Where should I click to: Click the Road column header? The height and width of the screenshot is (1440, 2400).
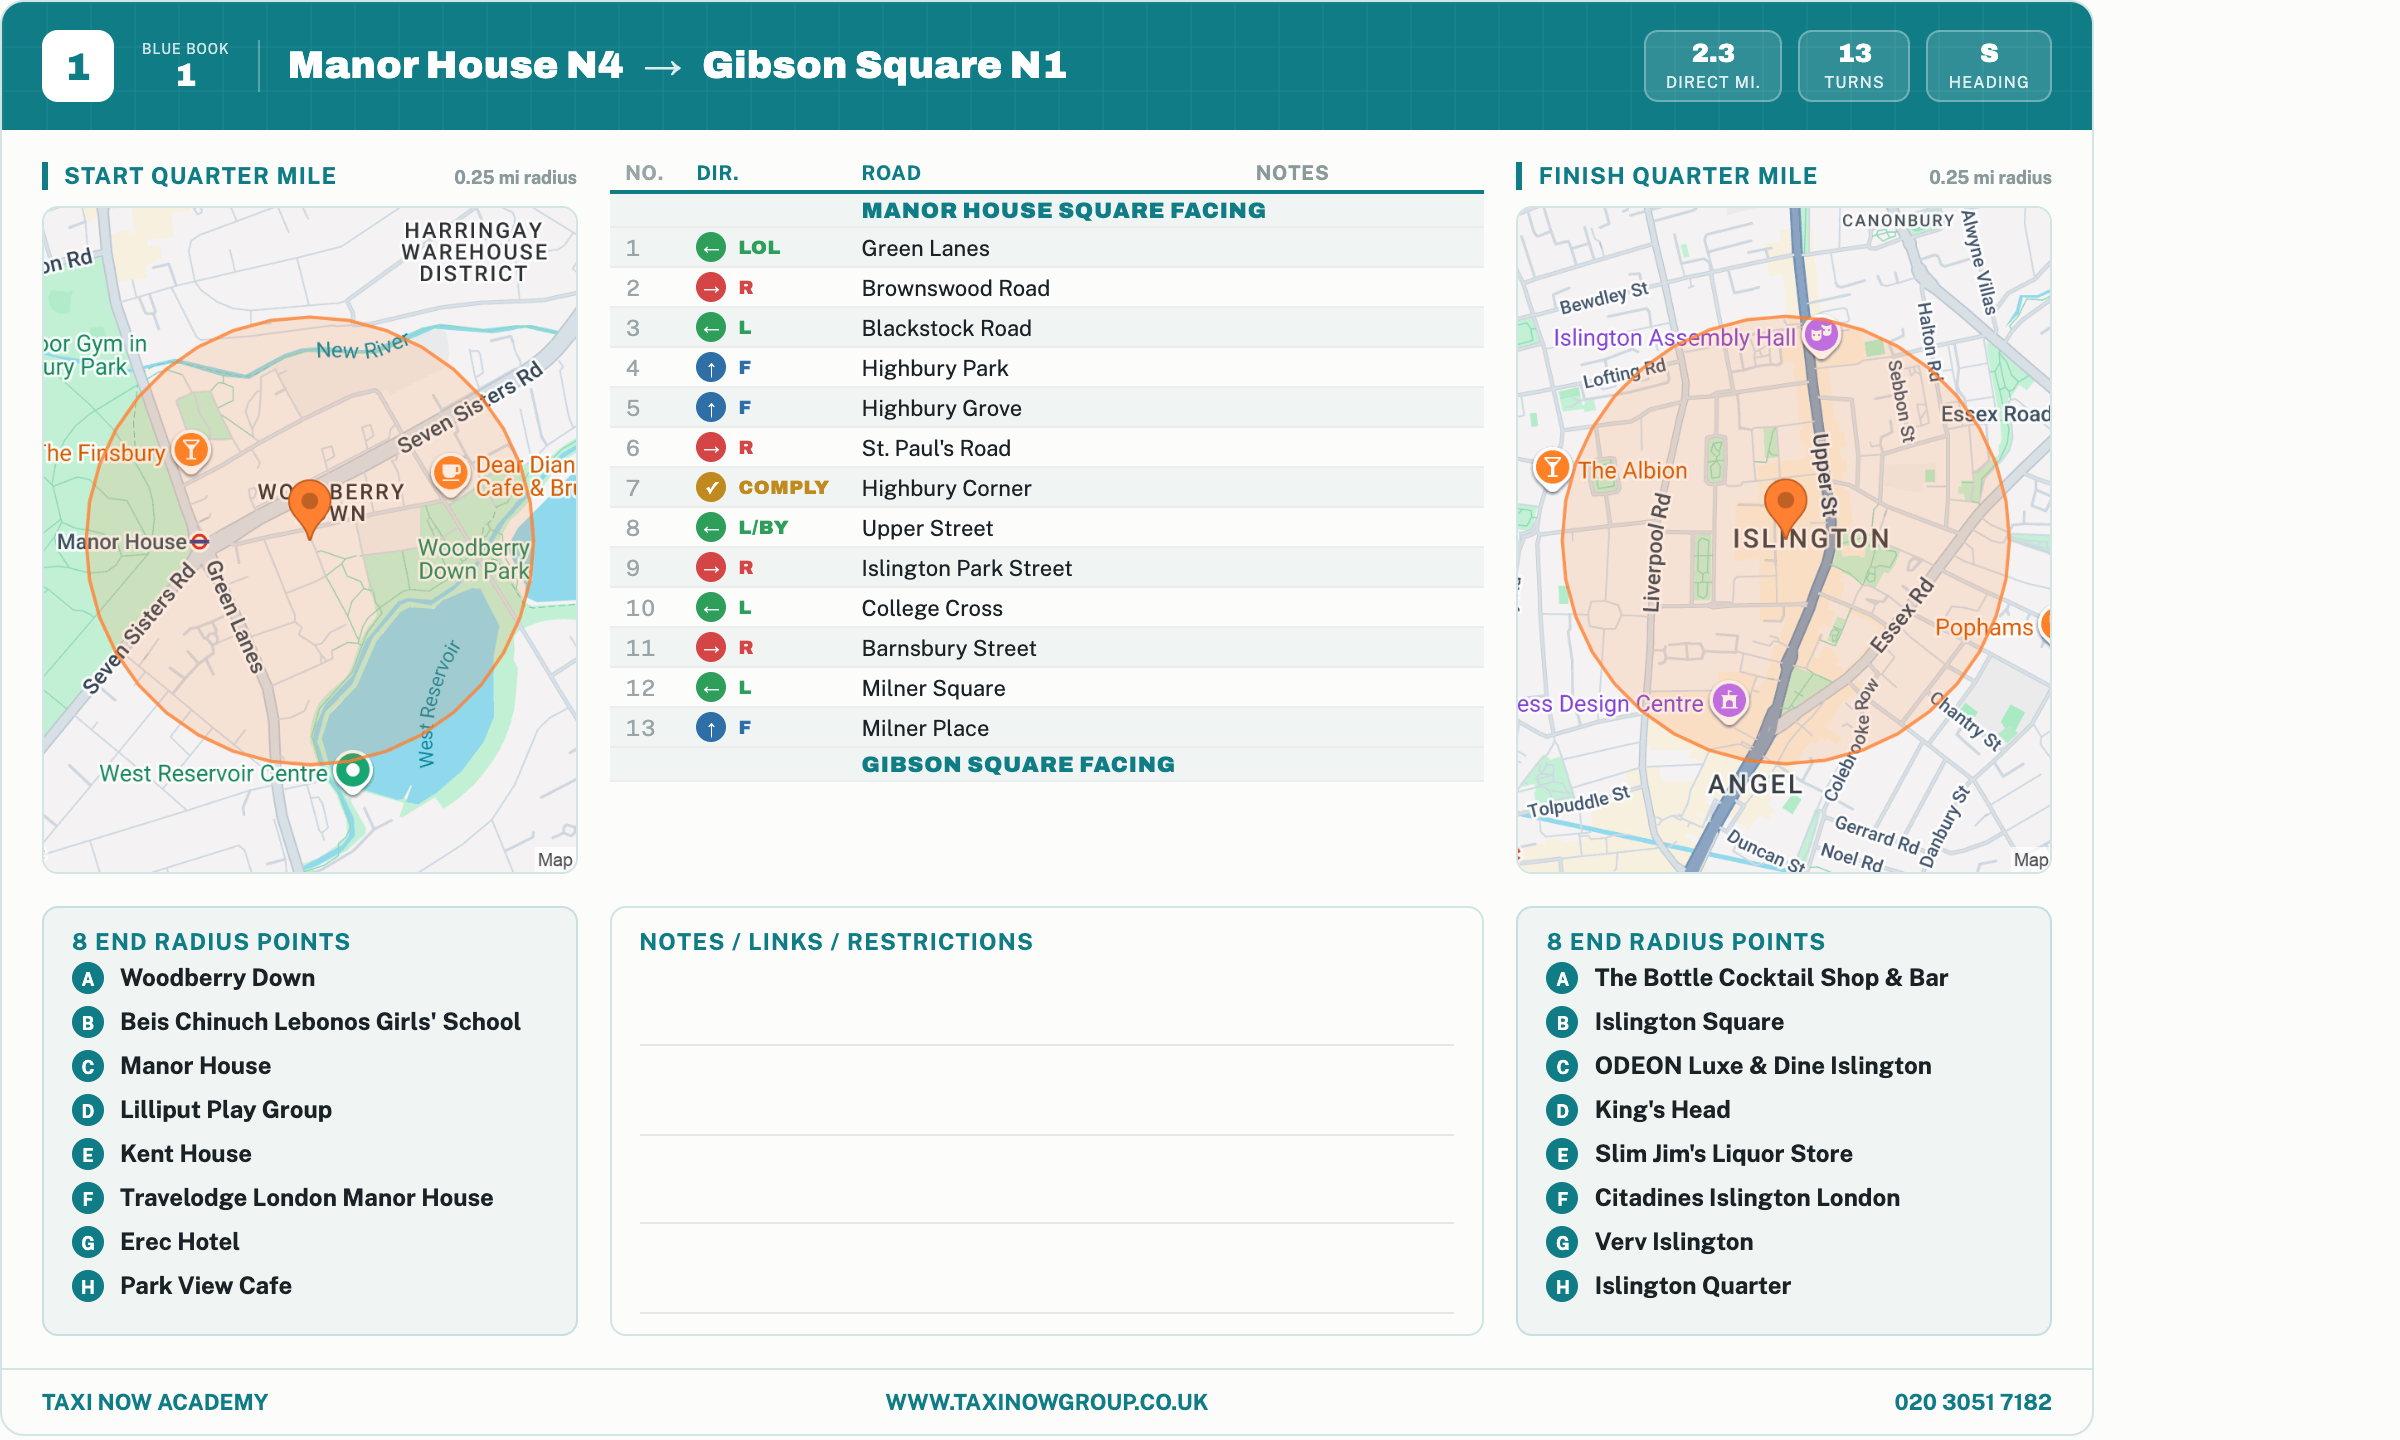click(891, 173)
